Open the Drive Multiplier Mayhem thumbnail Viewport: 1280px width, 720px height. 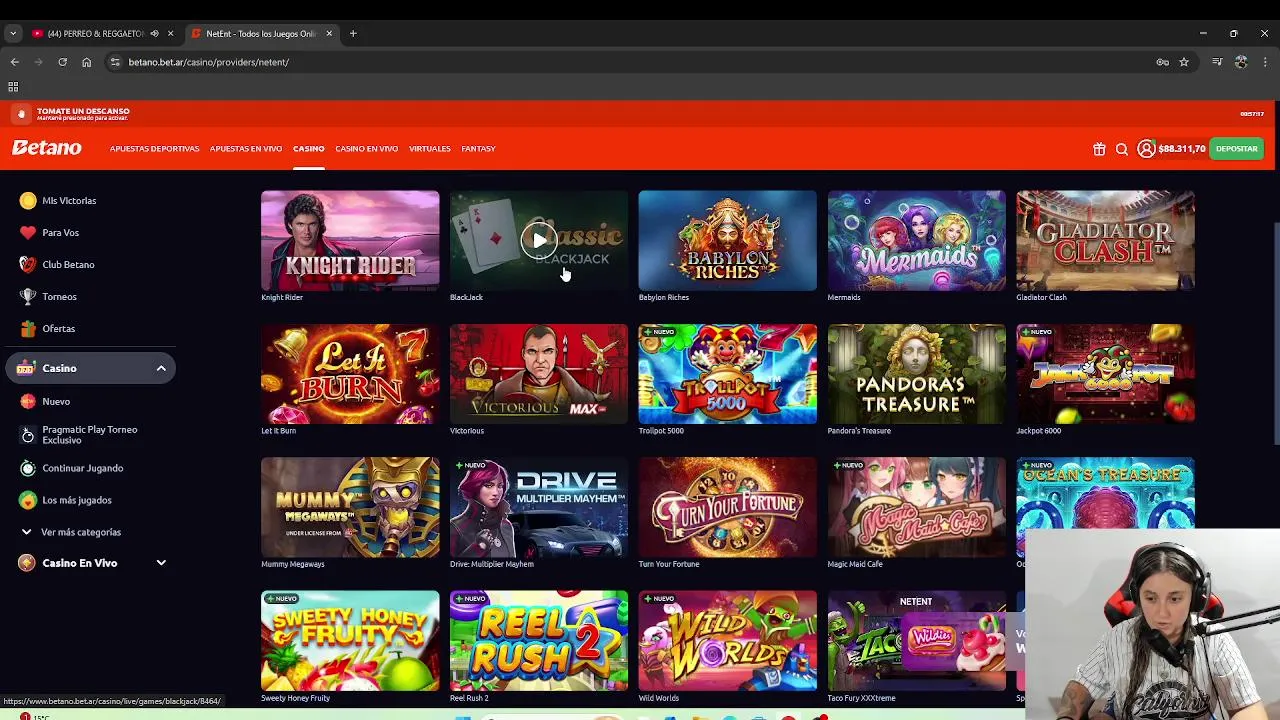[x=539, y=507]
